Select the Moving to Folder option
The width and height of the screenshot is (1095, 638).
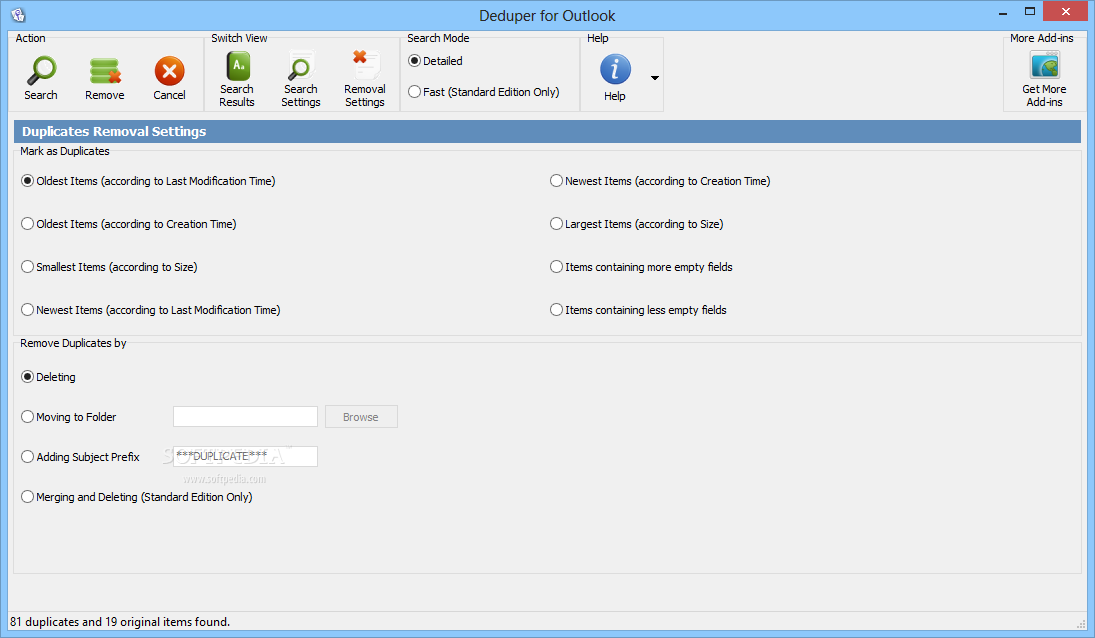tap(68, 417)
